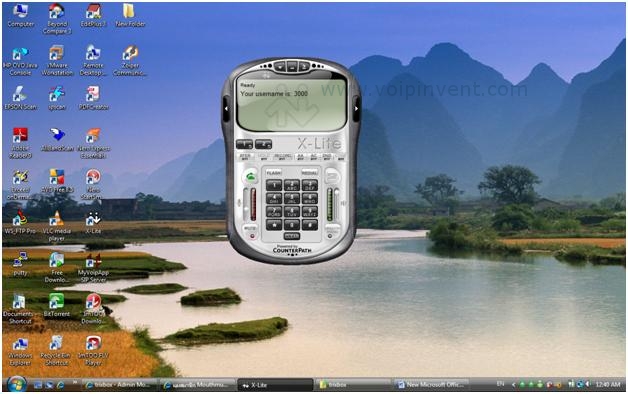
Task: Open the WS_FTP Pro desktop icon
Action: pyautogui.click(x=20, y=223)
